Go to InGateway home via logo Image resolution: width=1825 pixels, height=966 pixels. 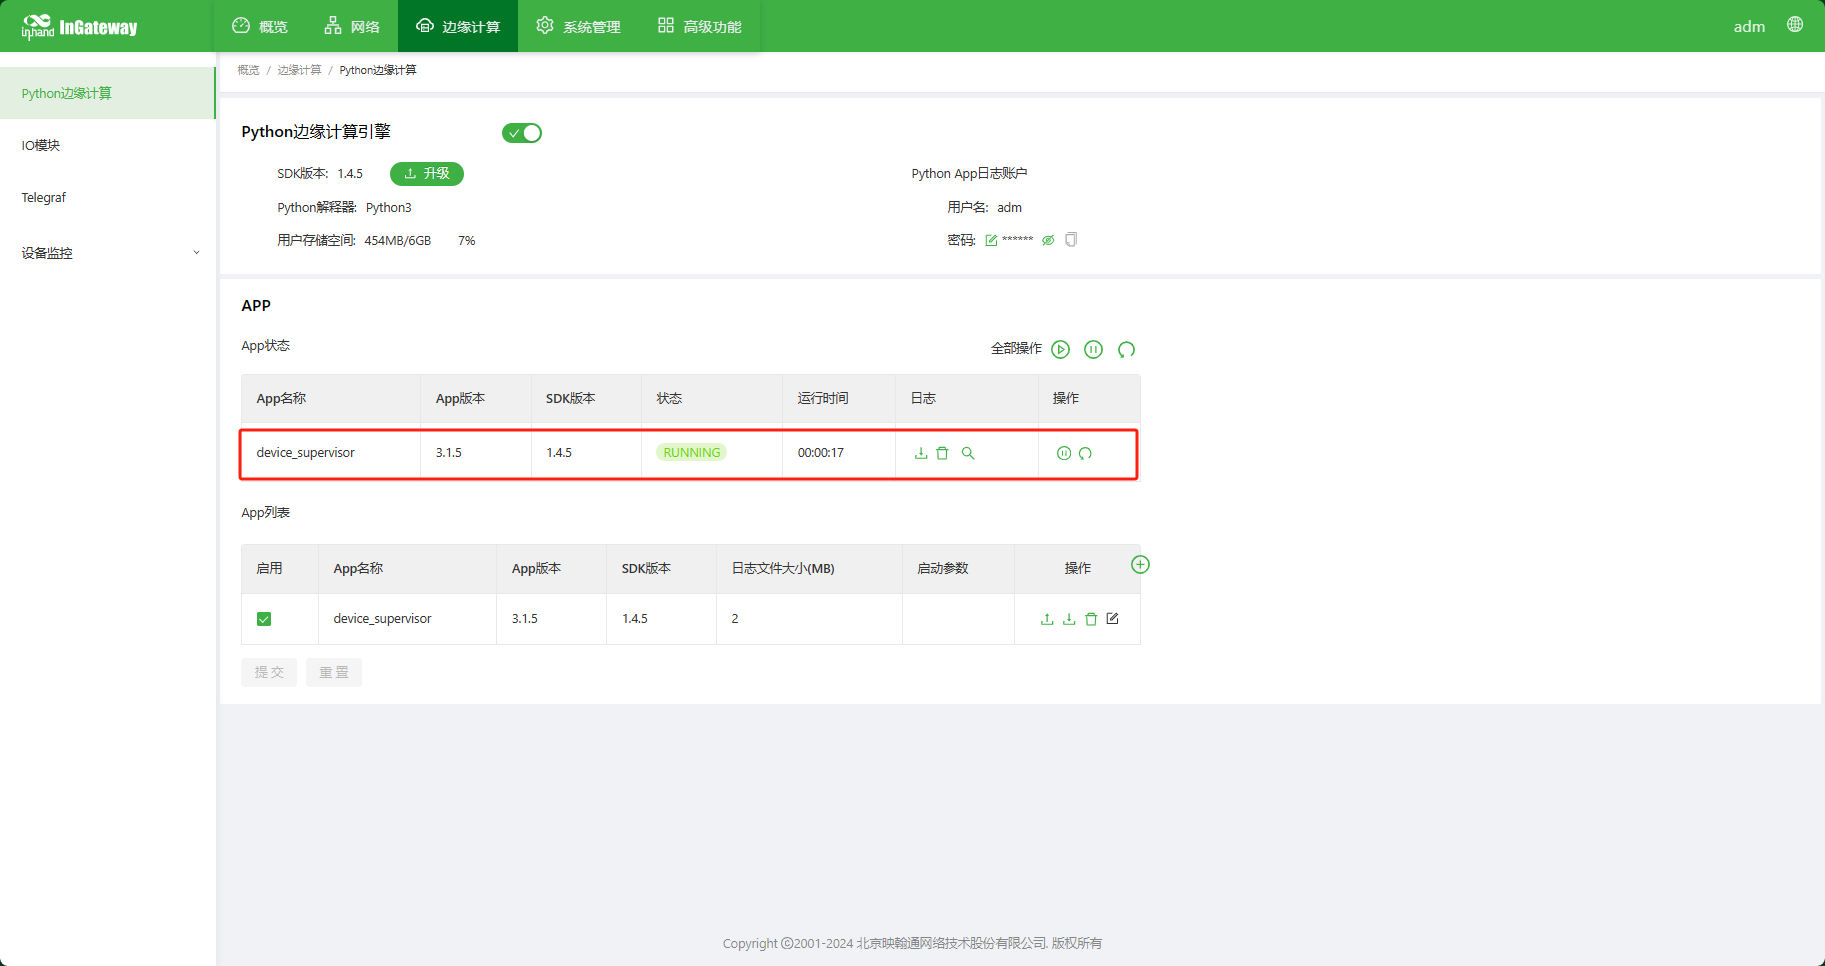(x=80, y=27)
